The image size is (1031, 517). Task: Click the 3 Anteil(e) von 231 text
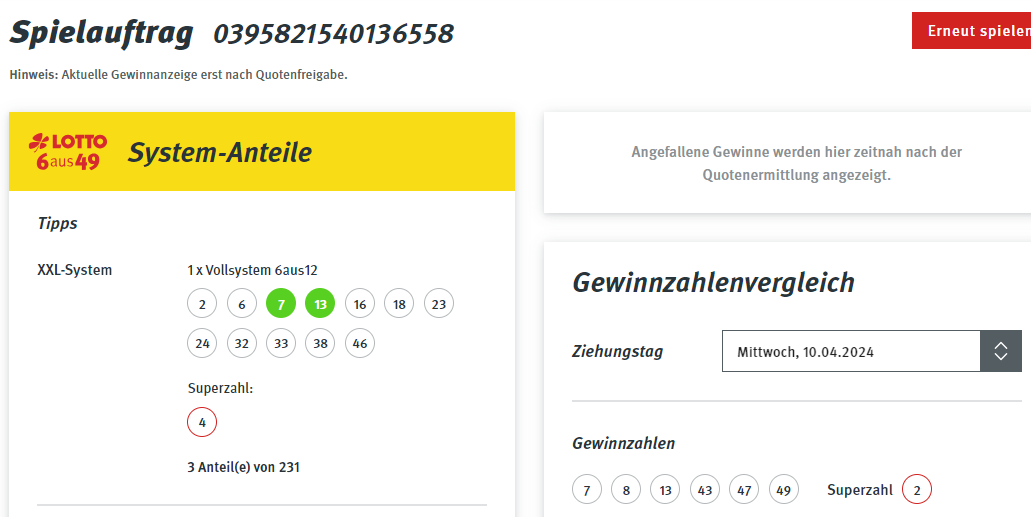243,467
